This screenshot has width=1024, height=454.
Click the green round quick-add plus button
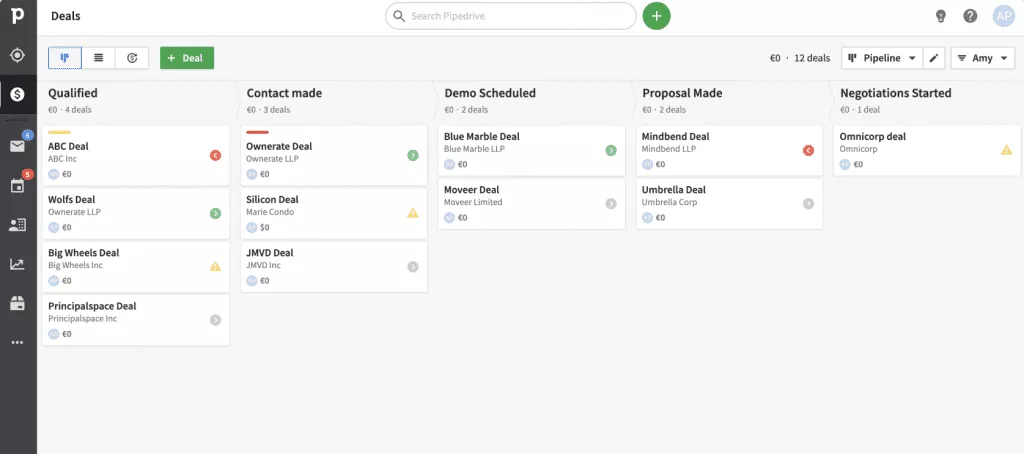(x=656, y=16)
